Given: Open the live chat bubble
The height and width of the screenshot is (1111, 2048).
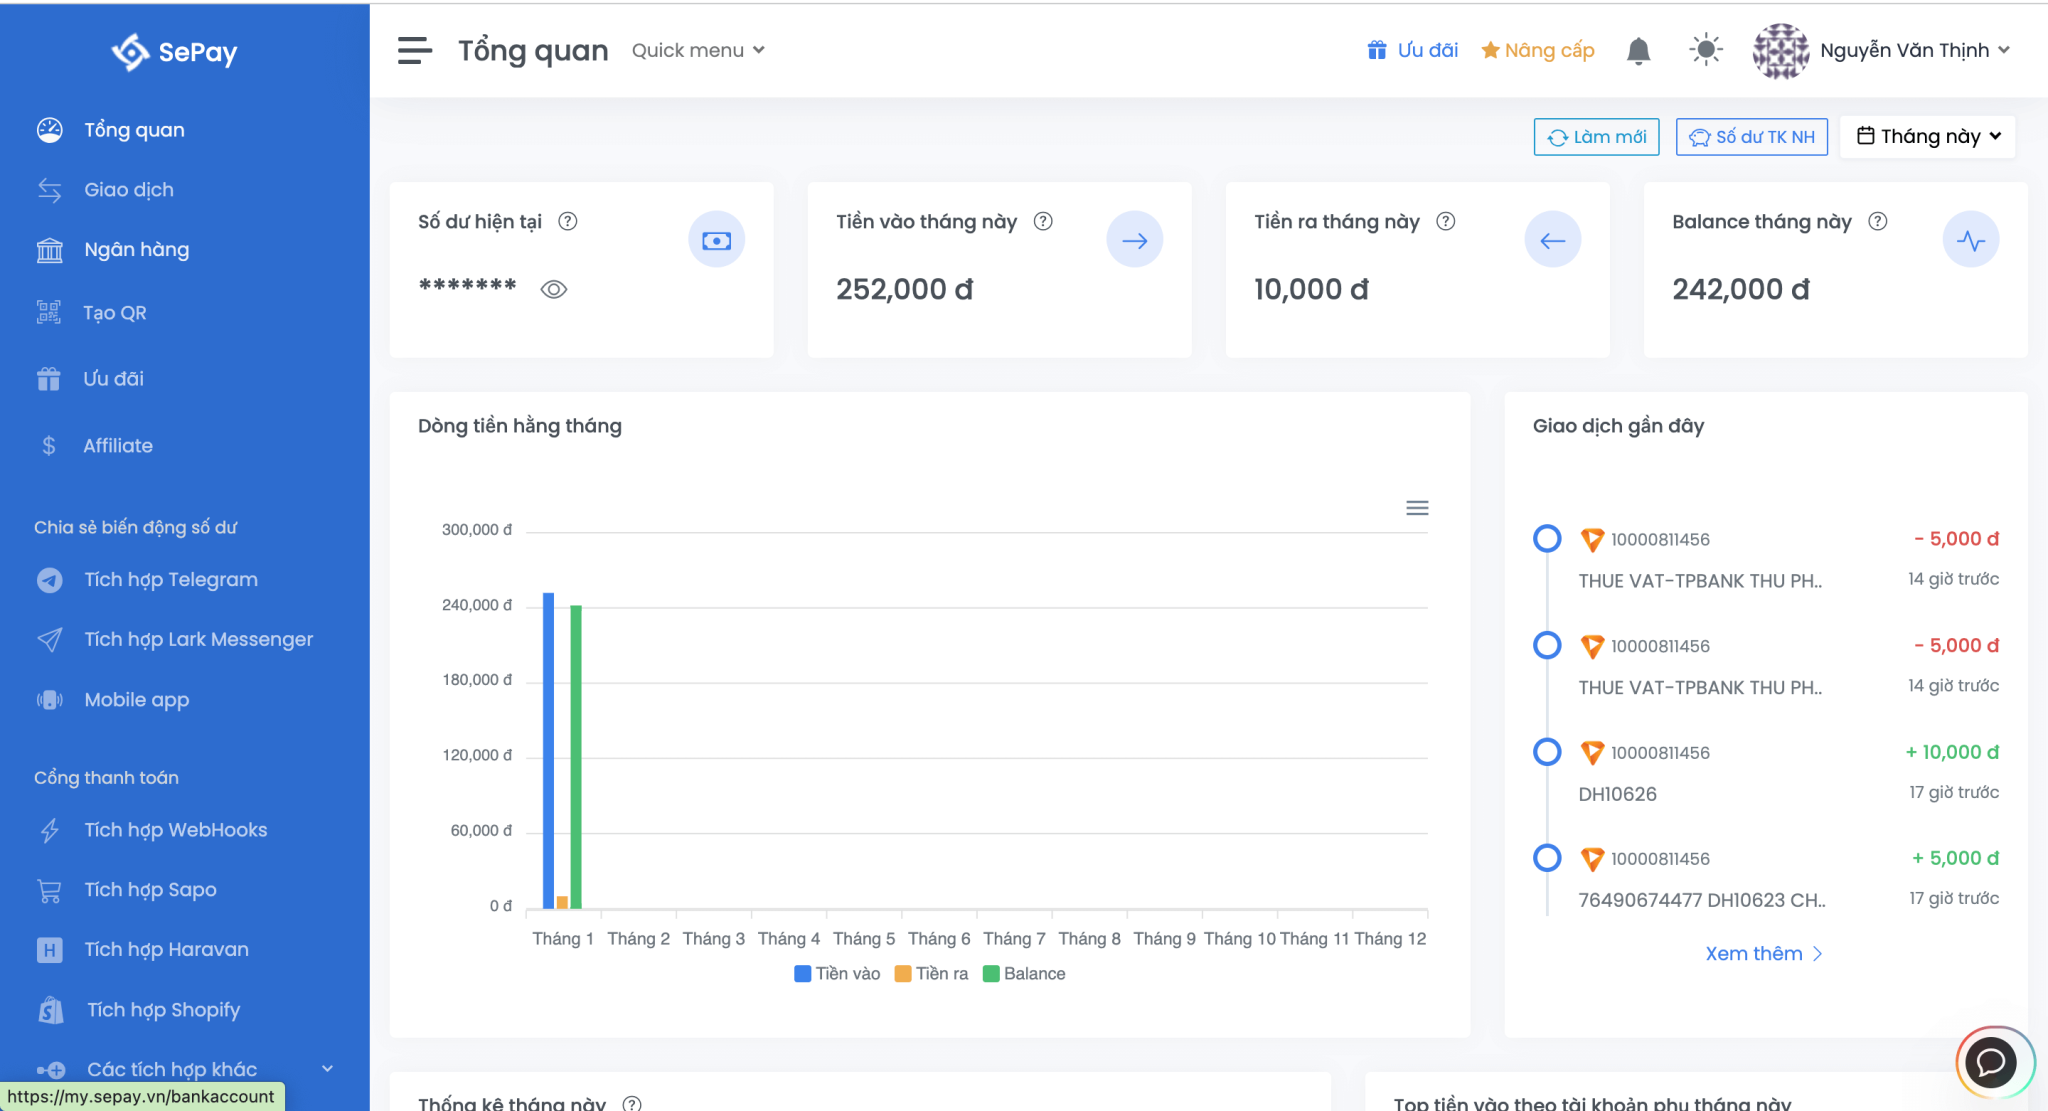Looking at the screenshot, I should [x=1991, y=1062].
